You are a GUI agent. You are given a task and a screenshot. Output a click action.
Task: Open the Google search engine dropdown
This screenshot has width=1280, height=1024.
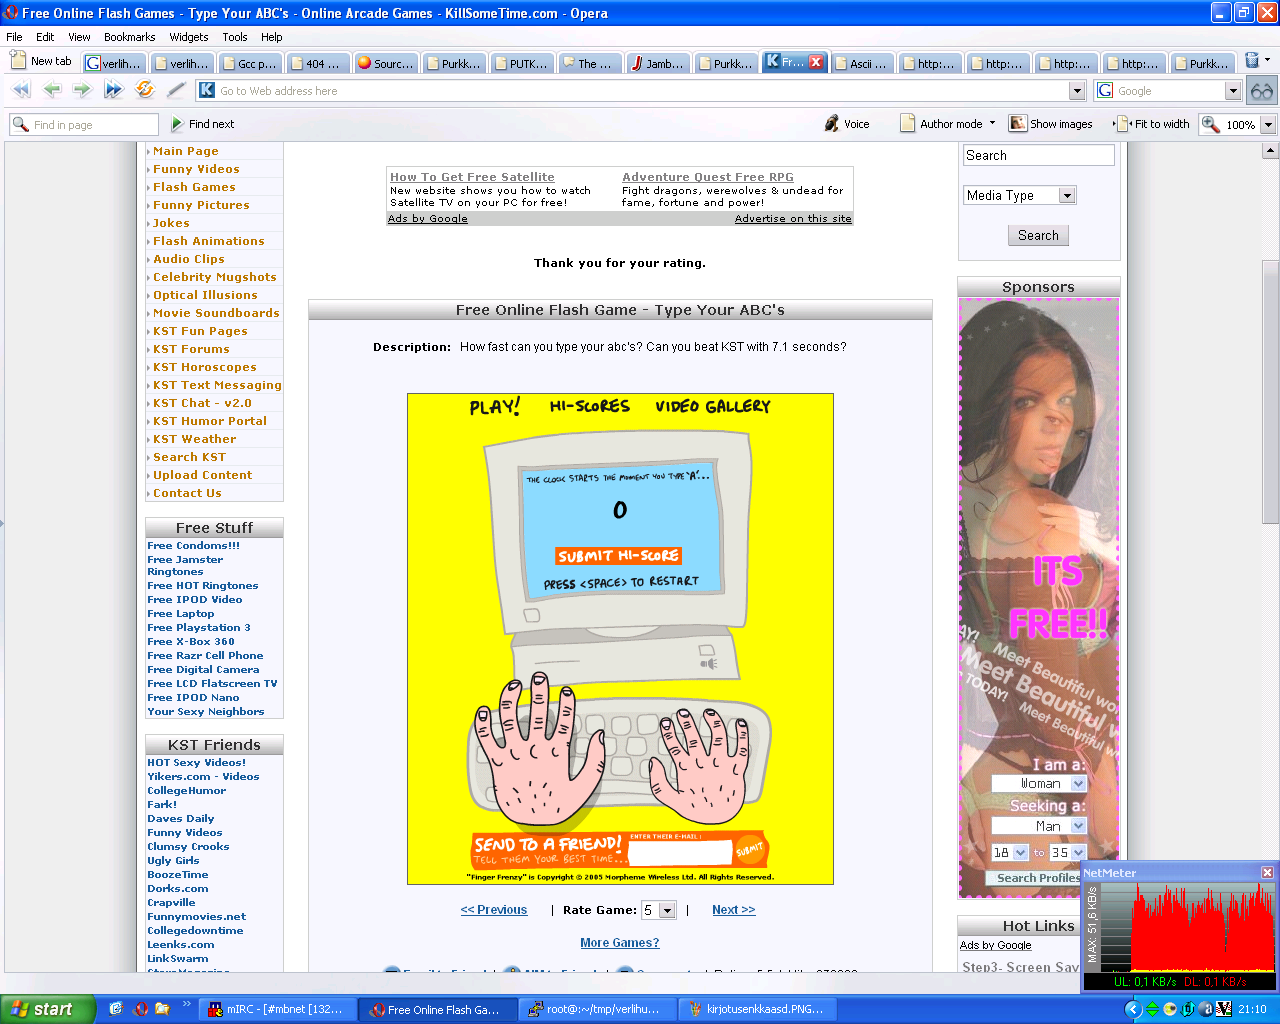(1233, 91)
